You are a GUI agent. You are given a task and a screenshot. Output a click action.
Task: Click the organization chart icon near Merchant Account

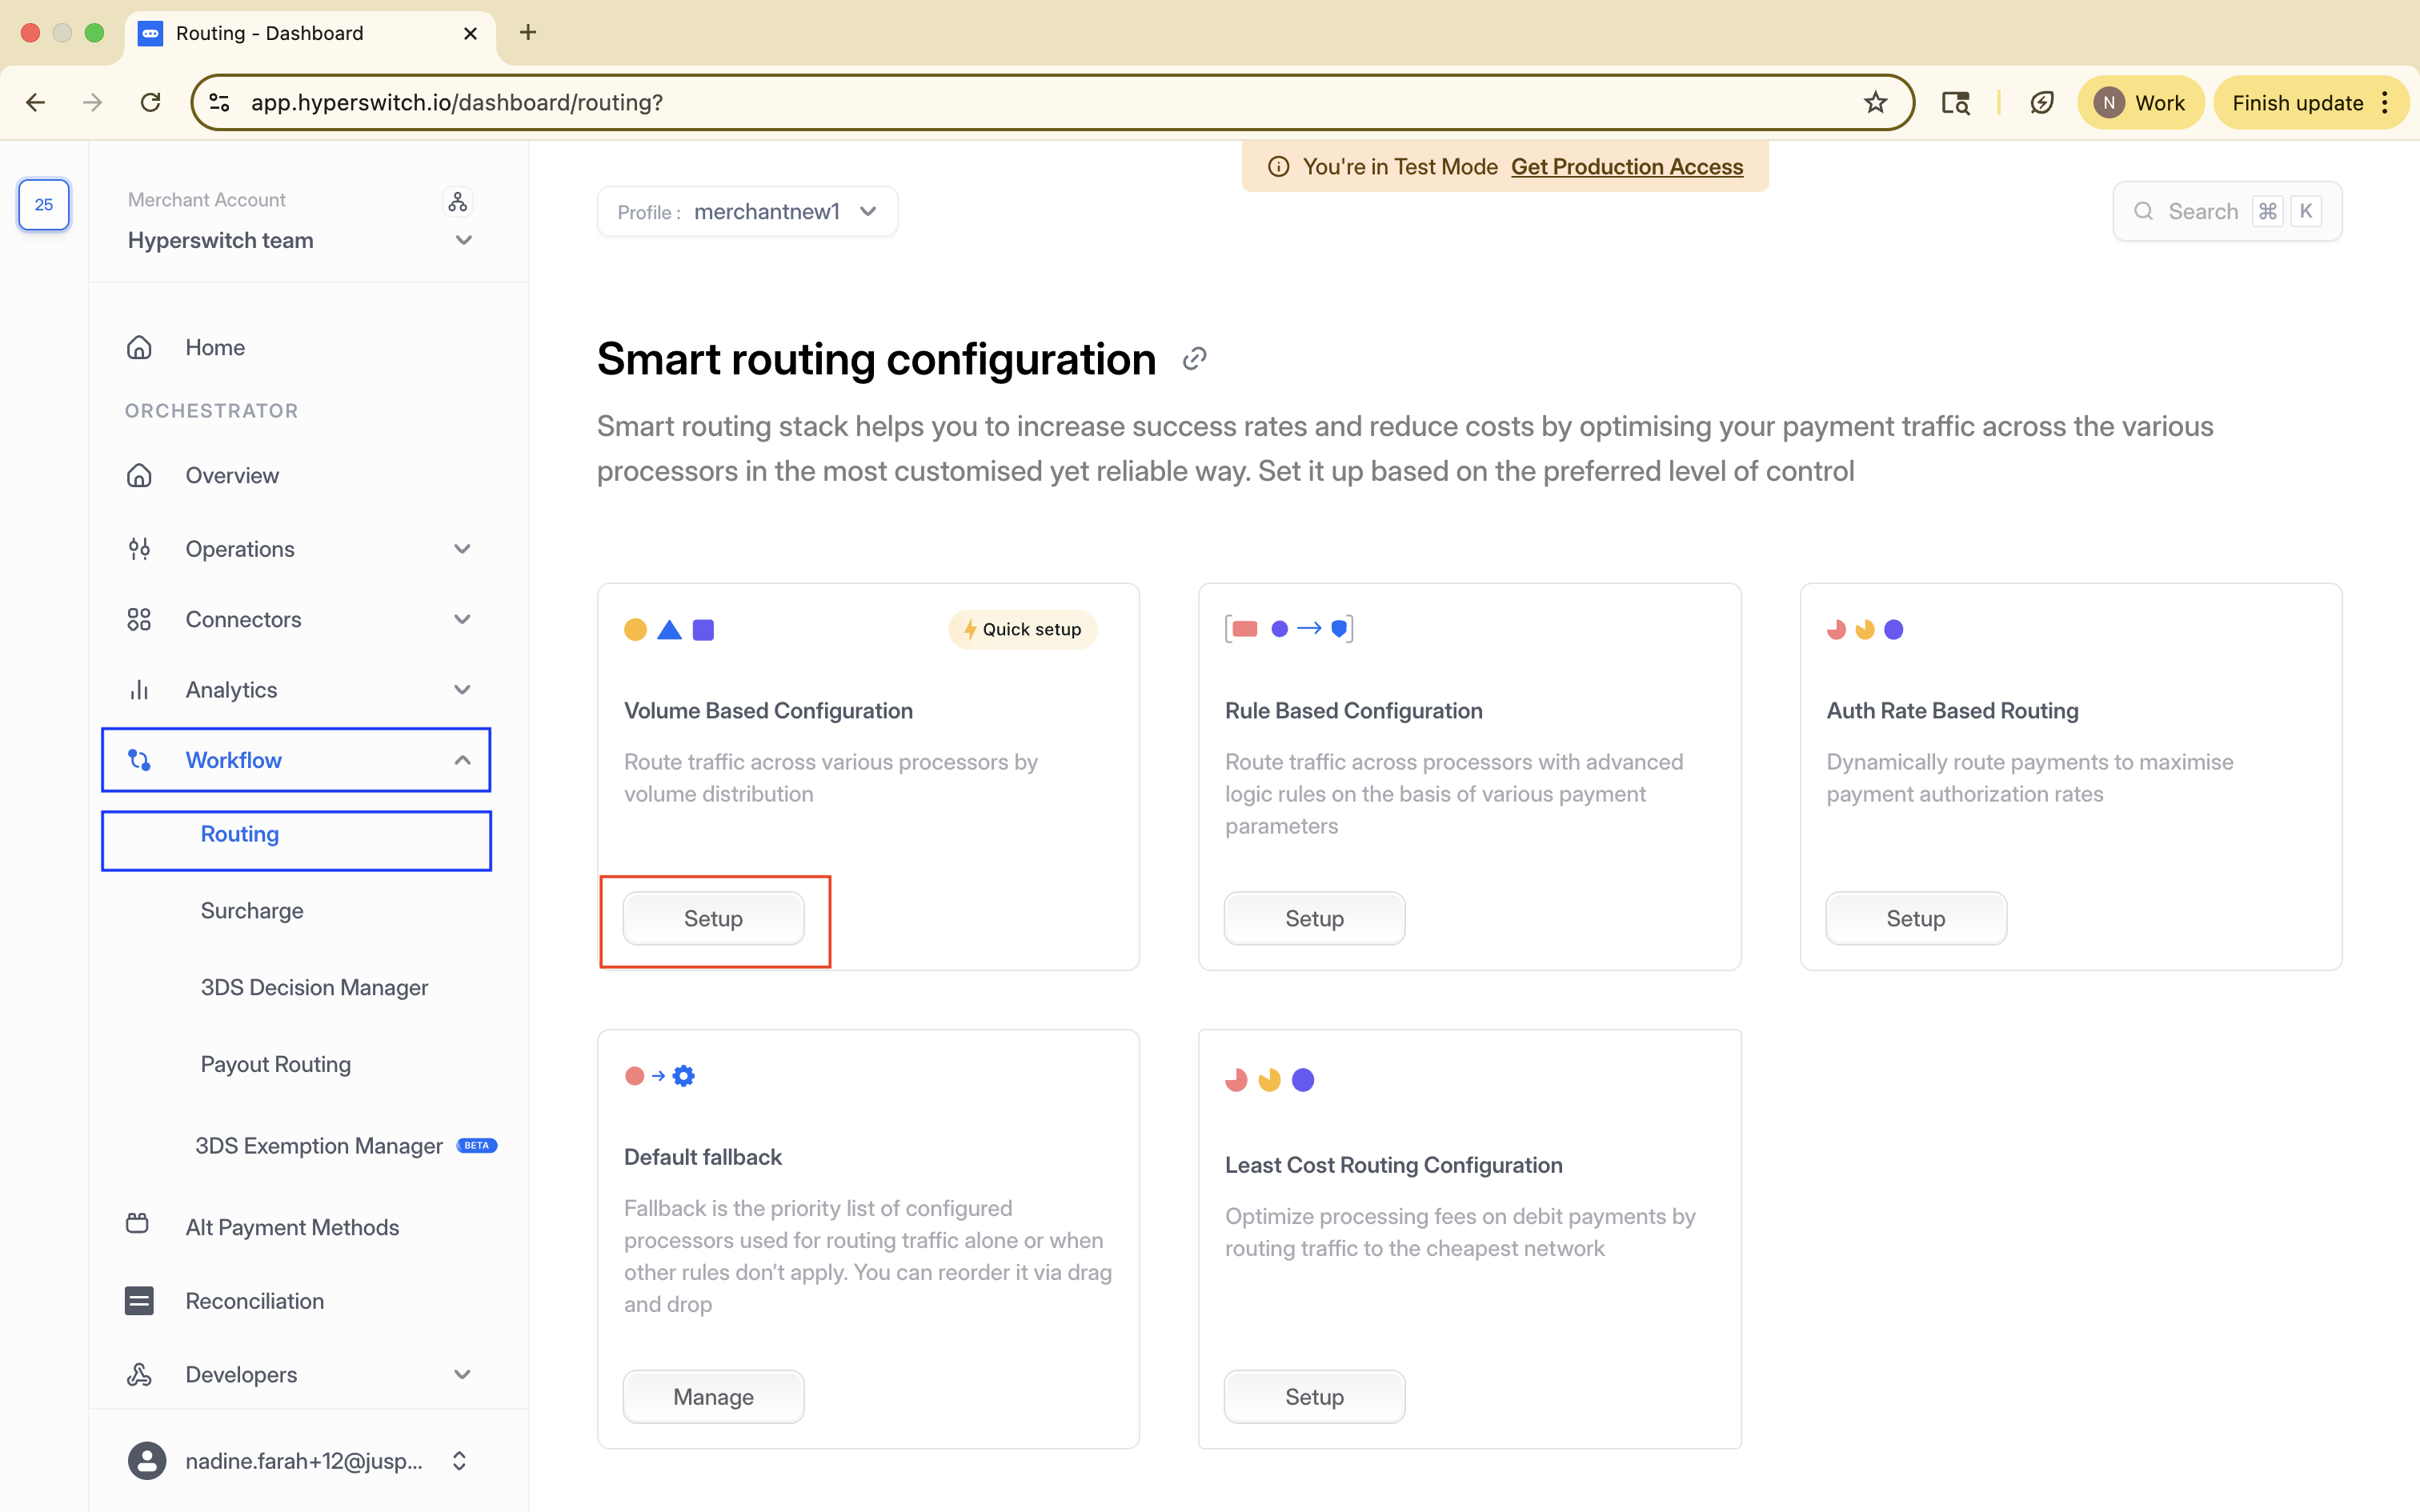coord(457,201)
